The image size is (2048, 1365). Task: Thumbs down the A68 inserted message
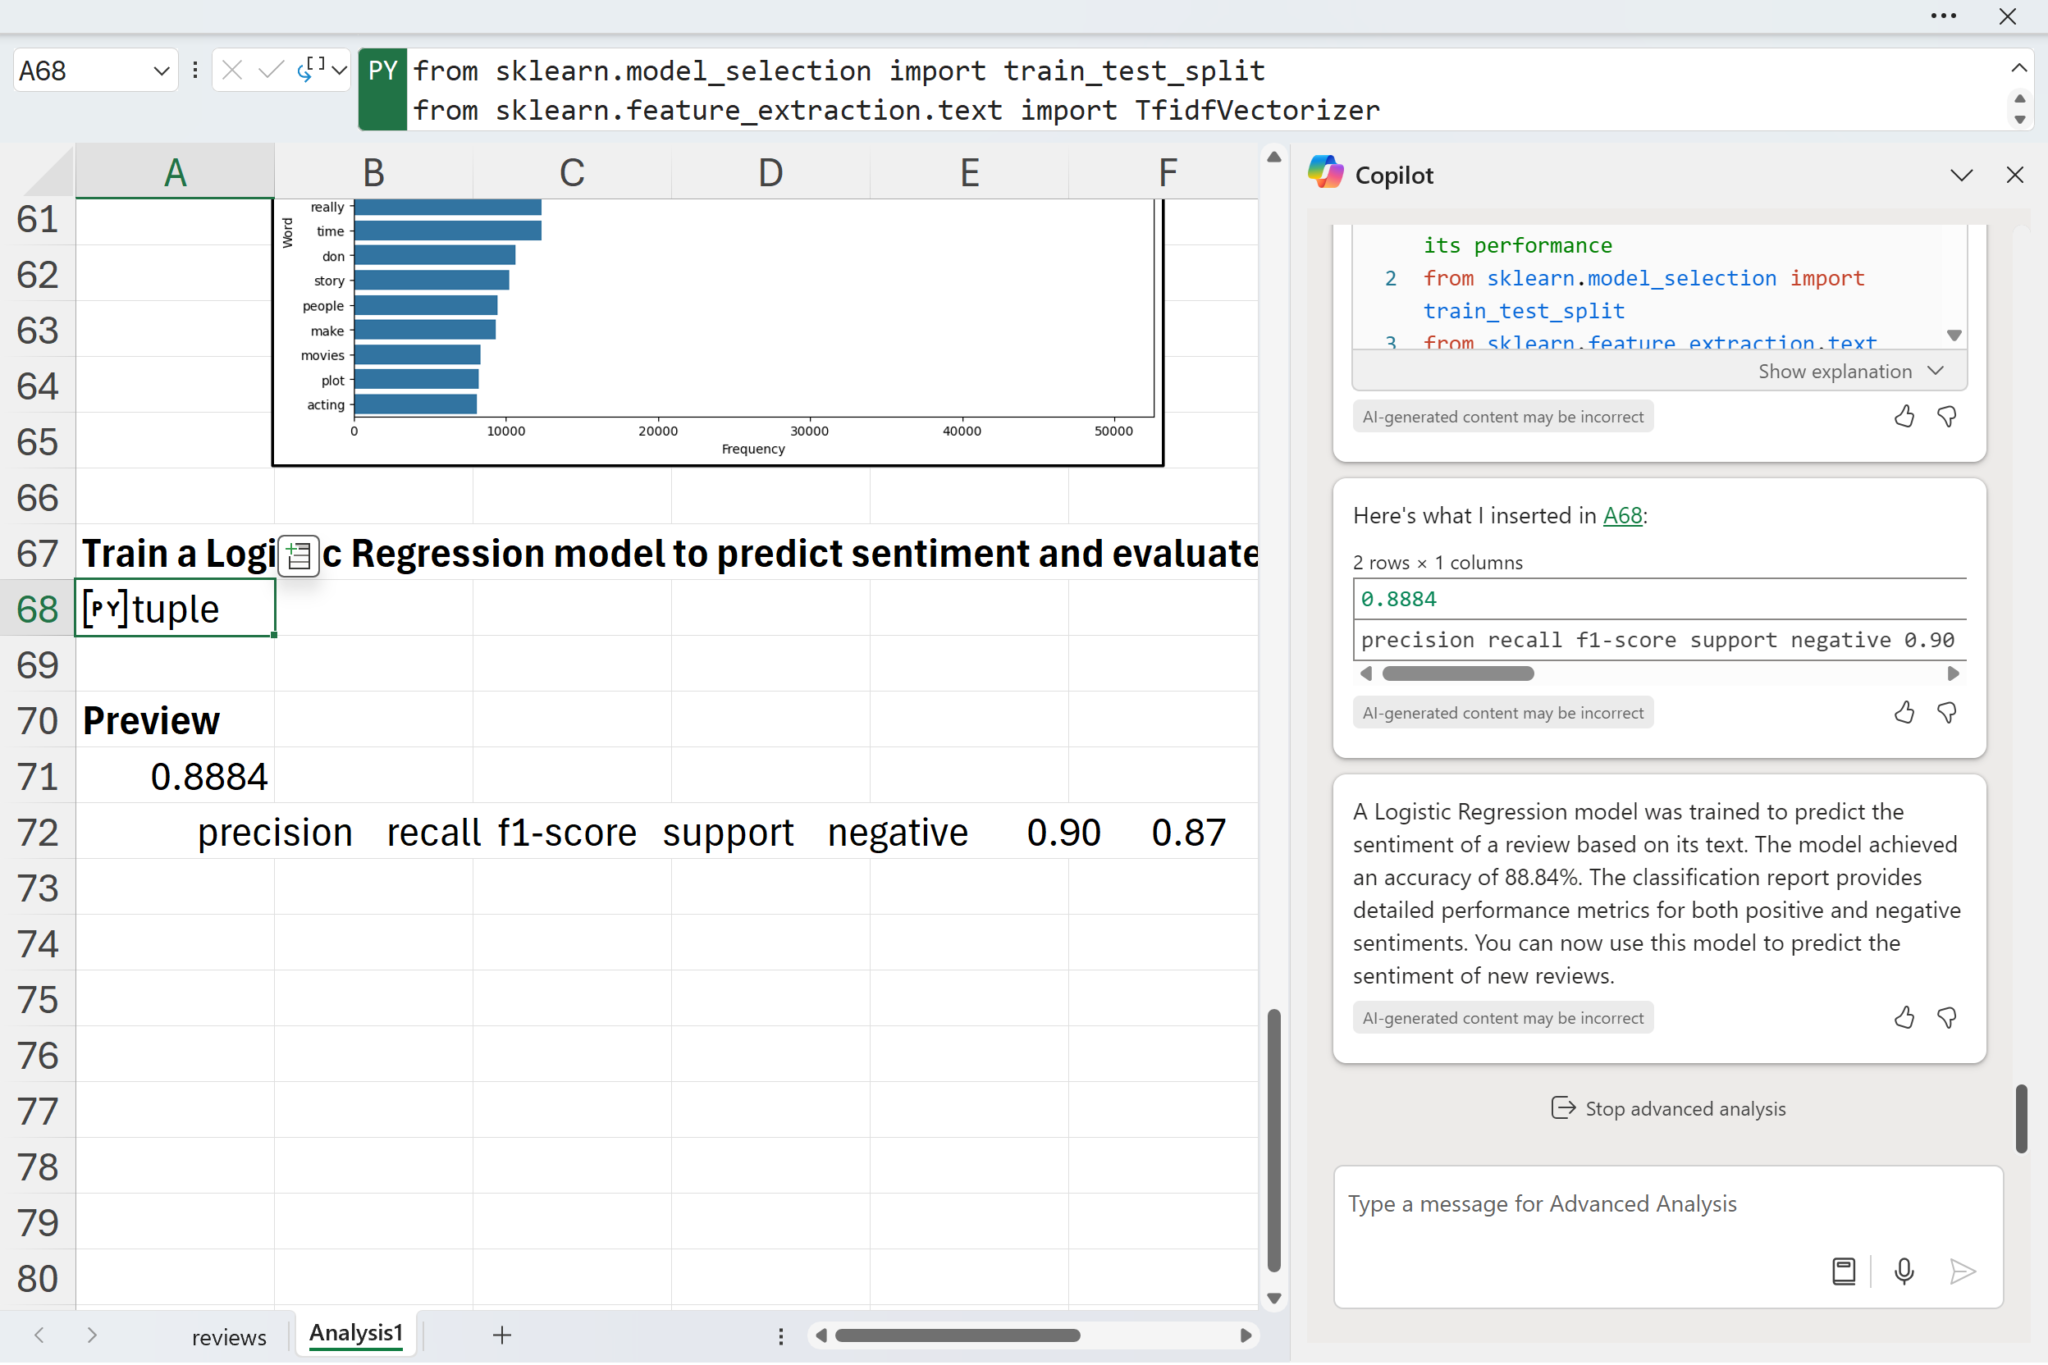point(1947,713)
